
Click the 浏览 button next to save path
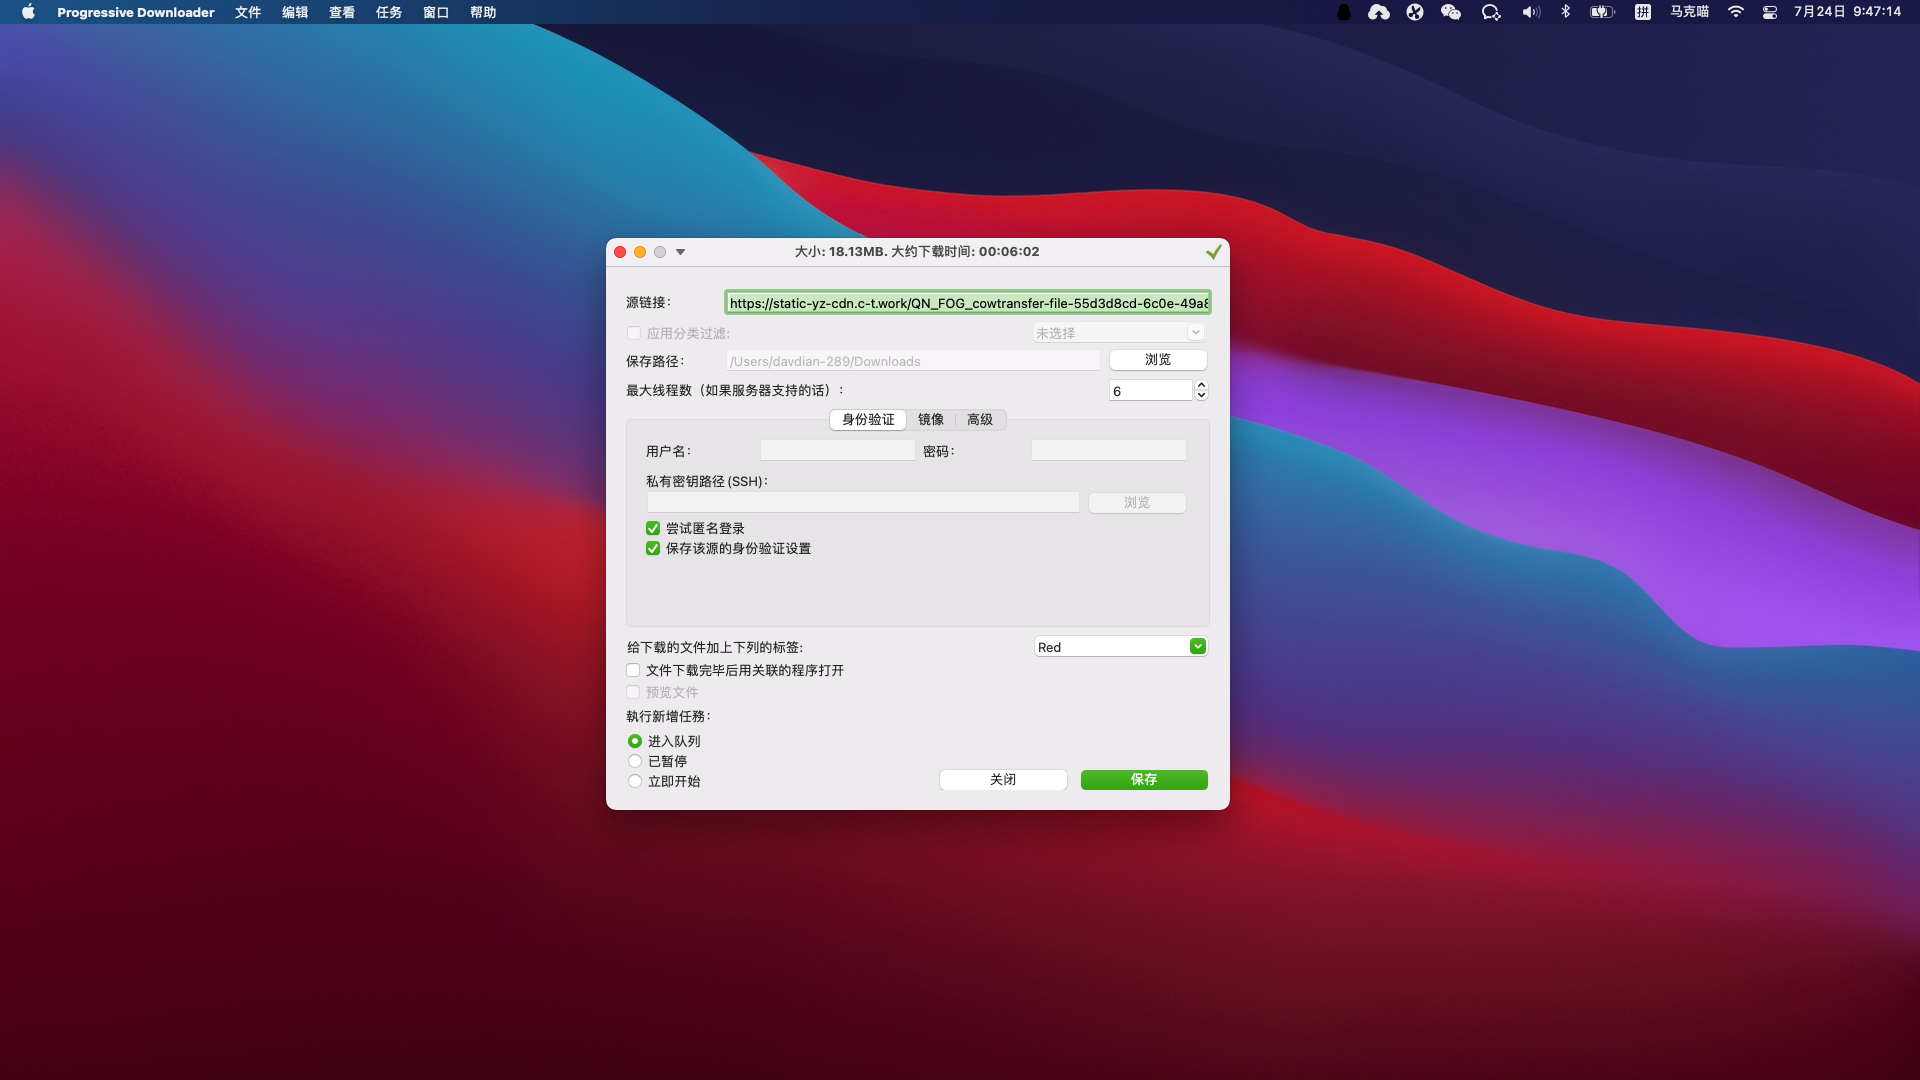click(1157, 360)
